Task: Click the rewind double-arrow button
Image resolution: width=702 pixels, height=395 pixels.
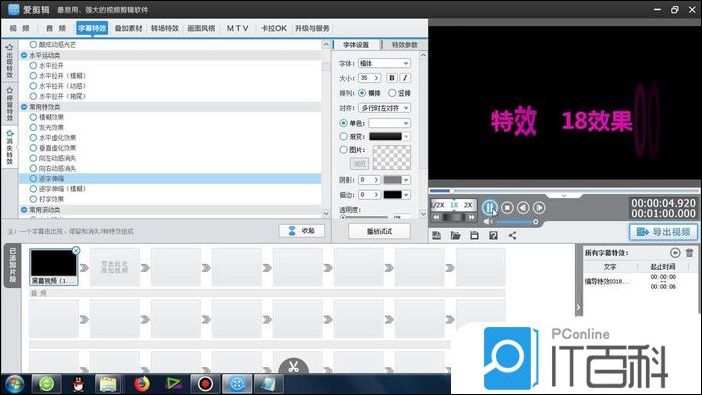Action: (437, 217)
